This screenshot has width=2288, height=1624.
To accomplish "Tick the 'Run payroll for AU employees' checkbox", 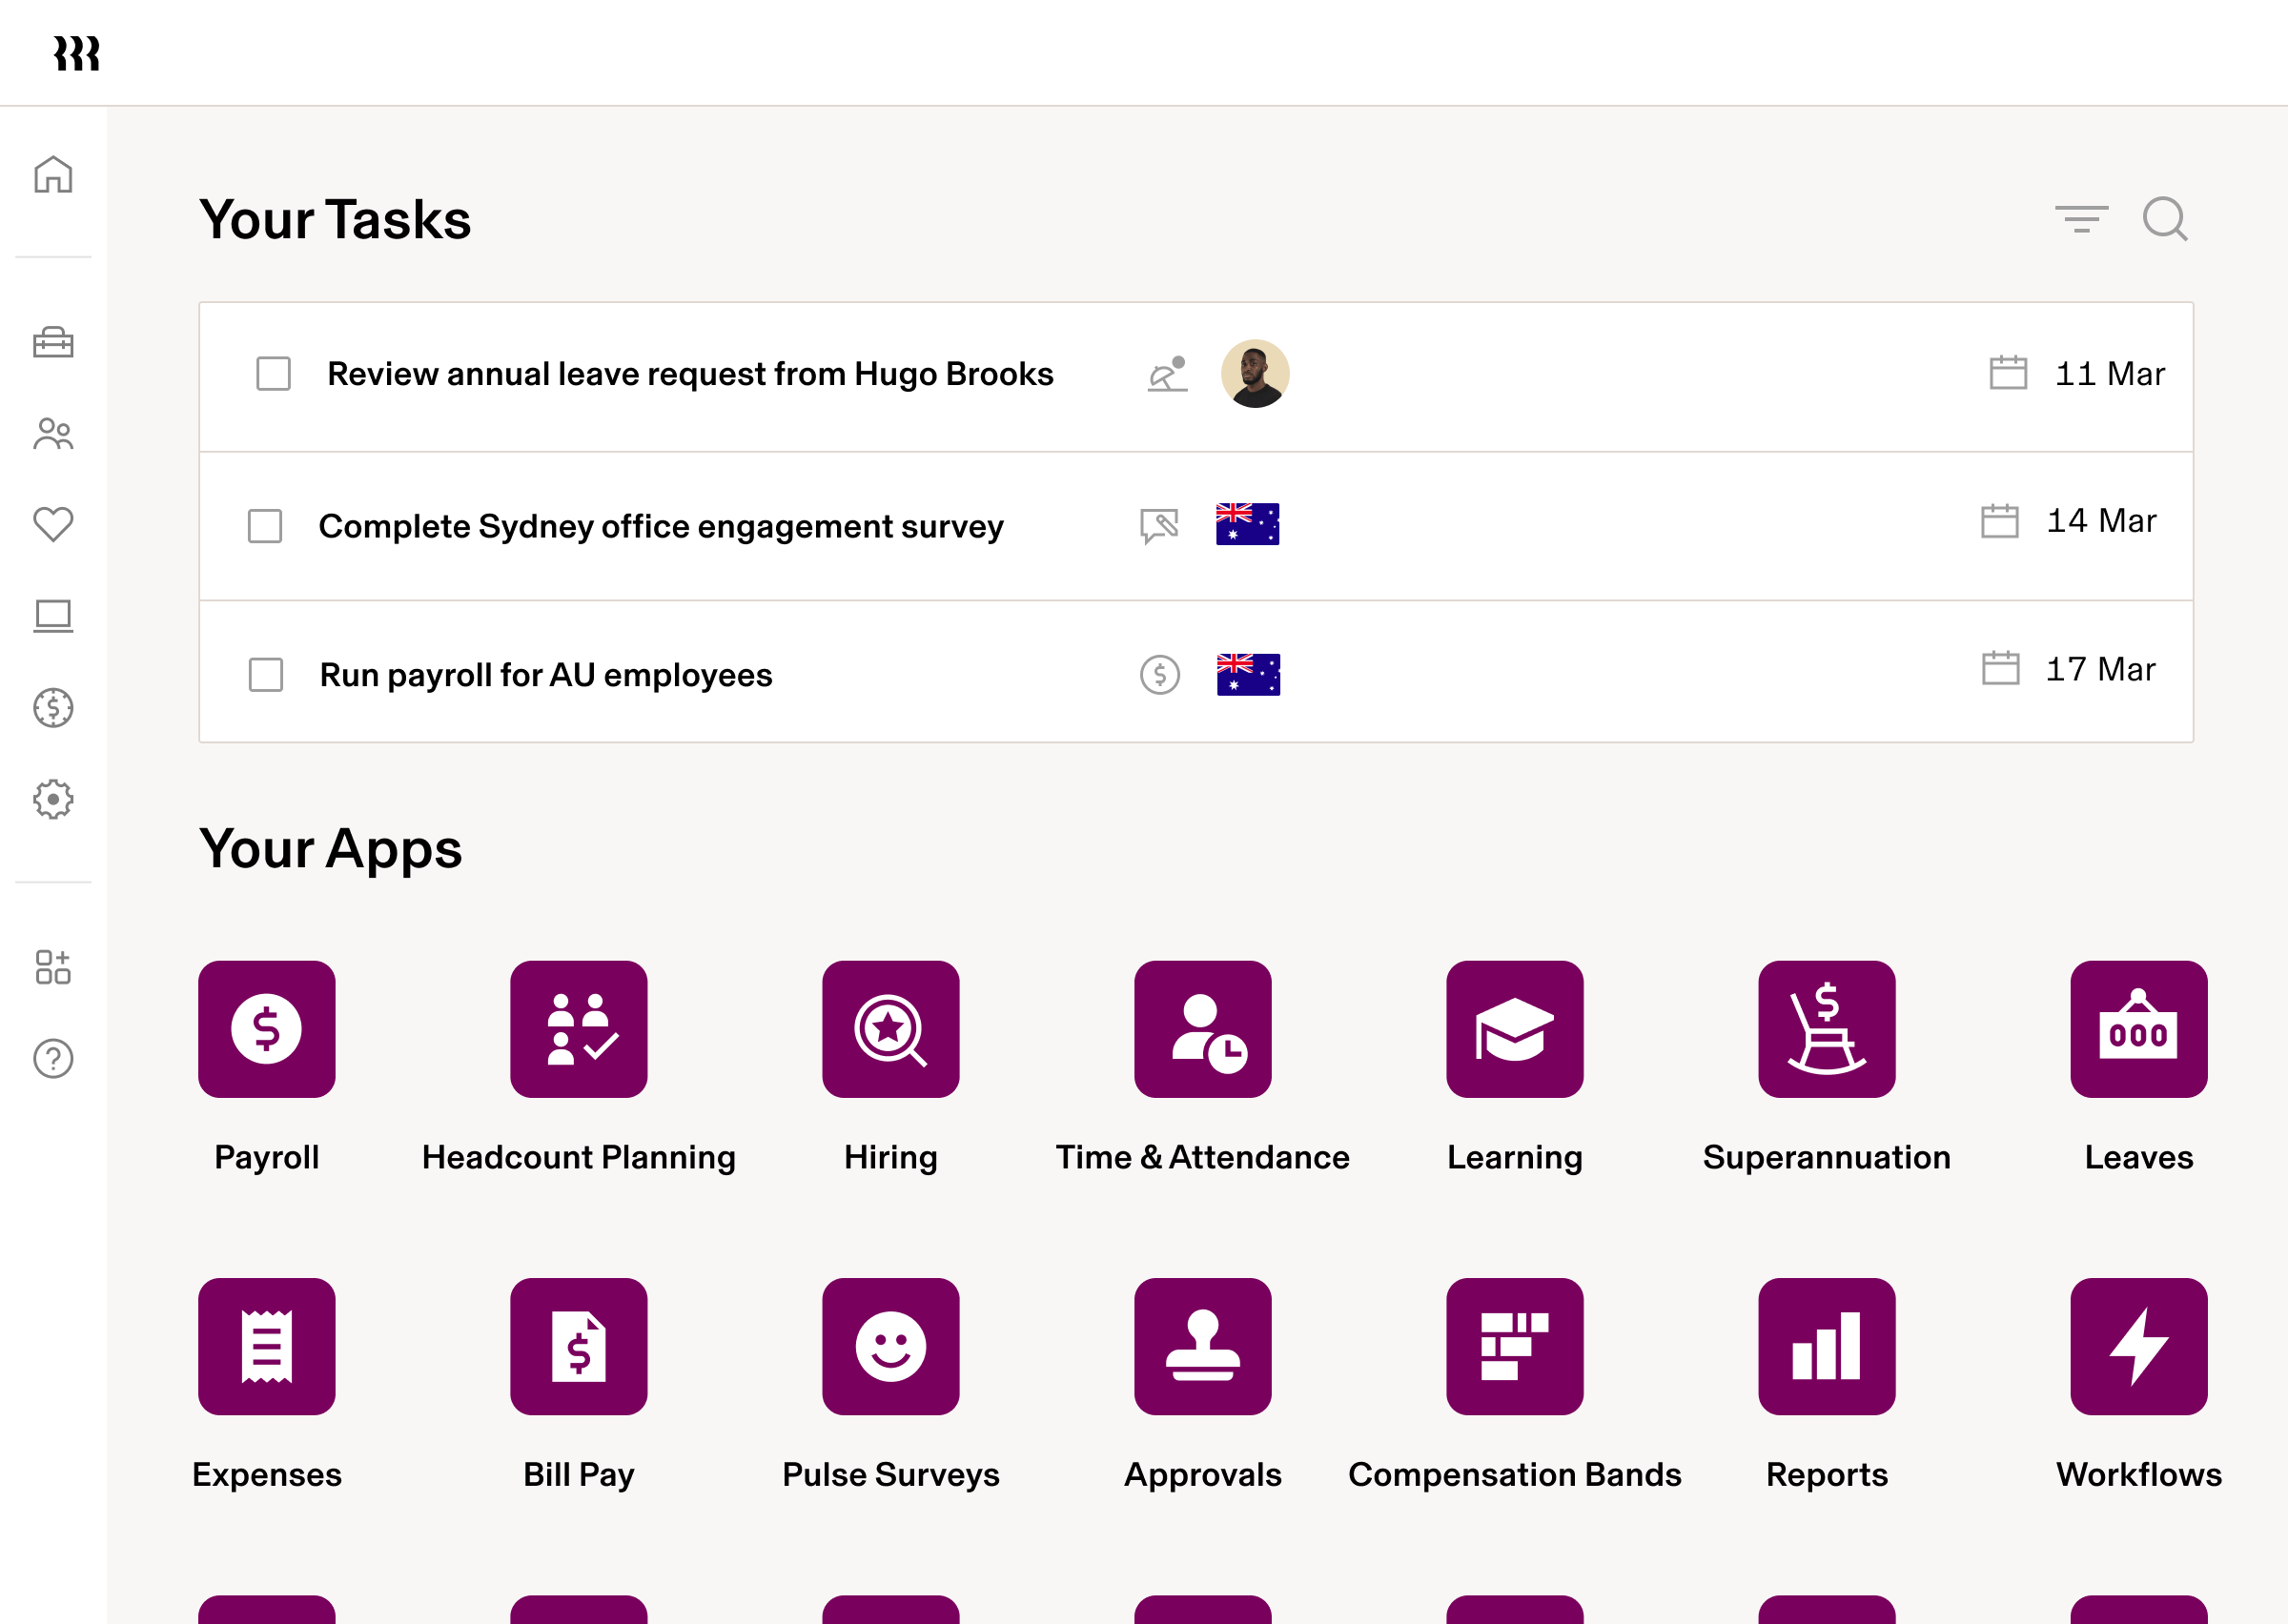I will pos(264,675).
